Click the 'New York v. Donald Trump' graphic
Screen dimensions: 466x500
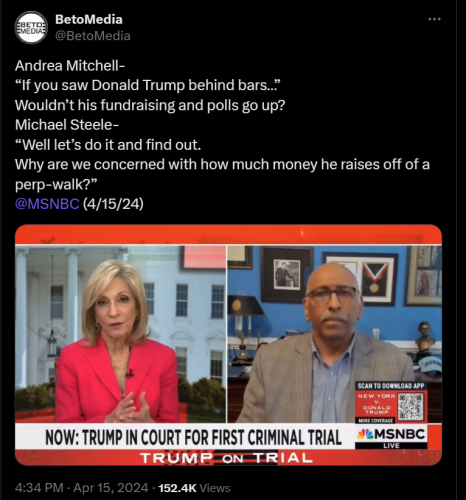(x=376, y=404)
